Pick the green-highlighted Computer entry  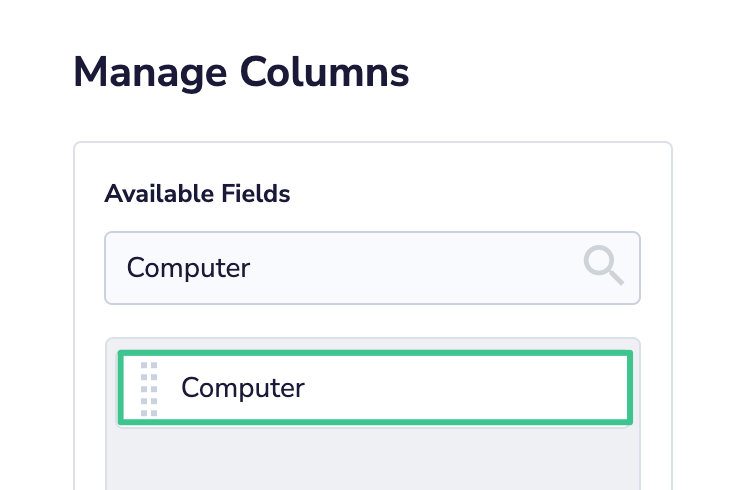[375, 388]
